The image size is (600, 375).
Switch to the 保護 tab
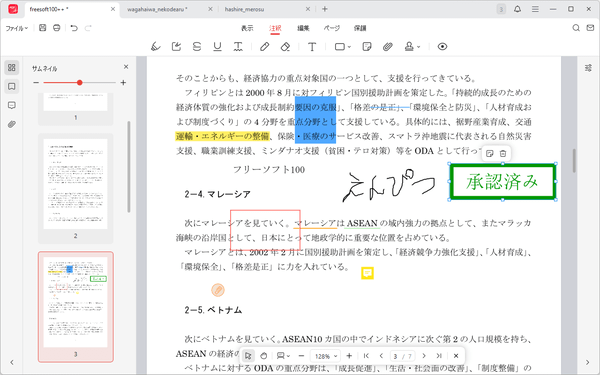pos(360,28)
